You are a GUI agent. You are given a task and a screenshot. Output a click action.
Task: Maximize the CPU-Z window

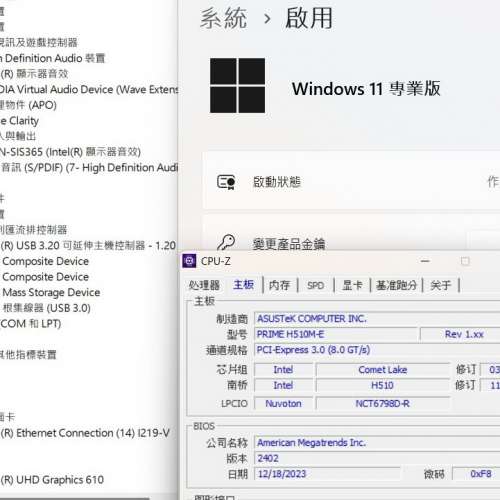(465, 261)
